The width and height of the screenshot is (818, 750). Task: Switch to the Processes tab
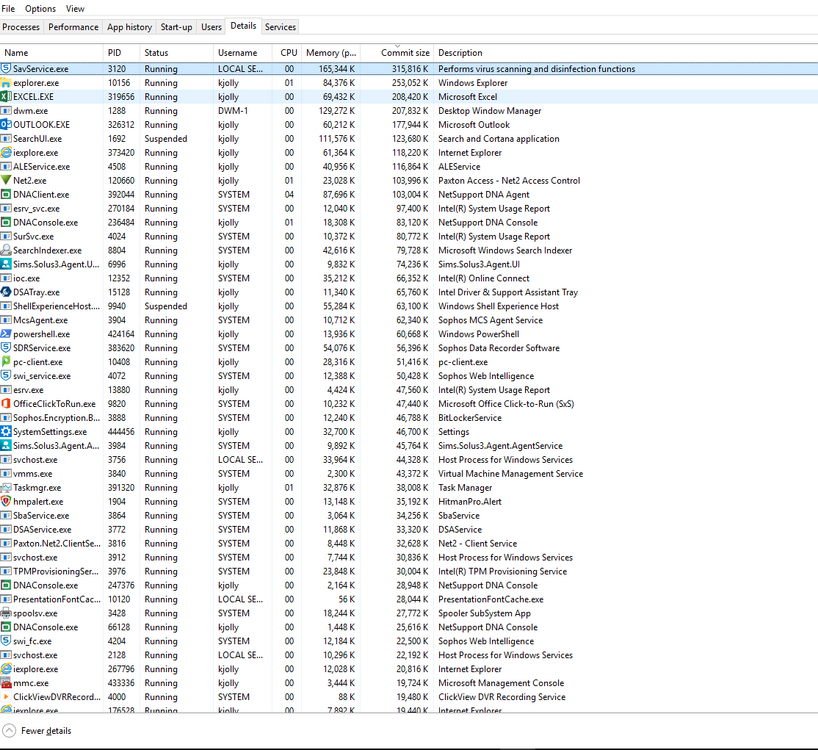click(21, 27)
